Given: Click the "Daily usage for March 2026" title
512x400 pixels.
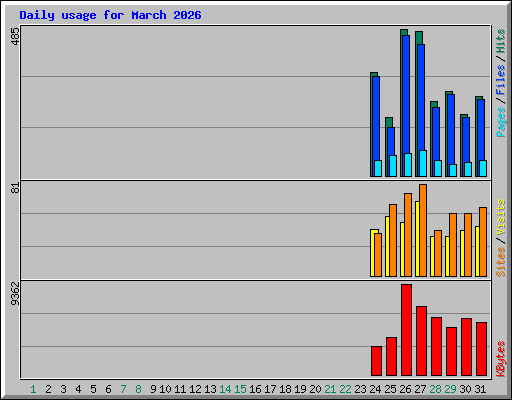Looking at the screenshot, I should [110, 15].
